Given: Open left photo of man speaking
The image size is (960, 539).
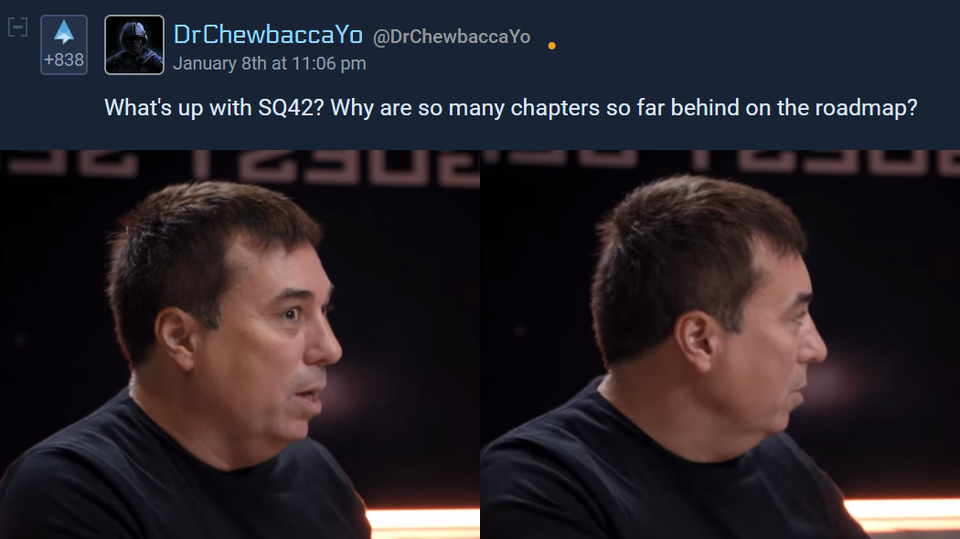Looking at the screenshot, I should [x=240, y=344].
